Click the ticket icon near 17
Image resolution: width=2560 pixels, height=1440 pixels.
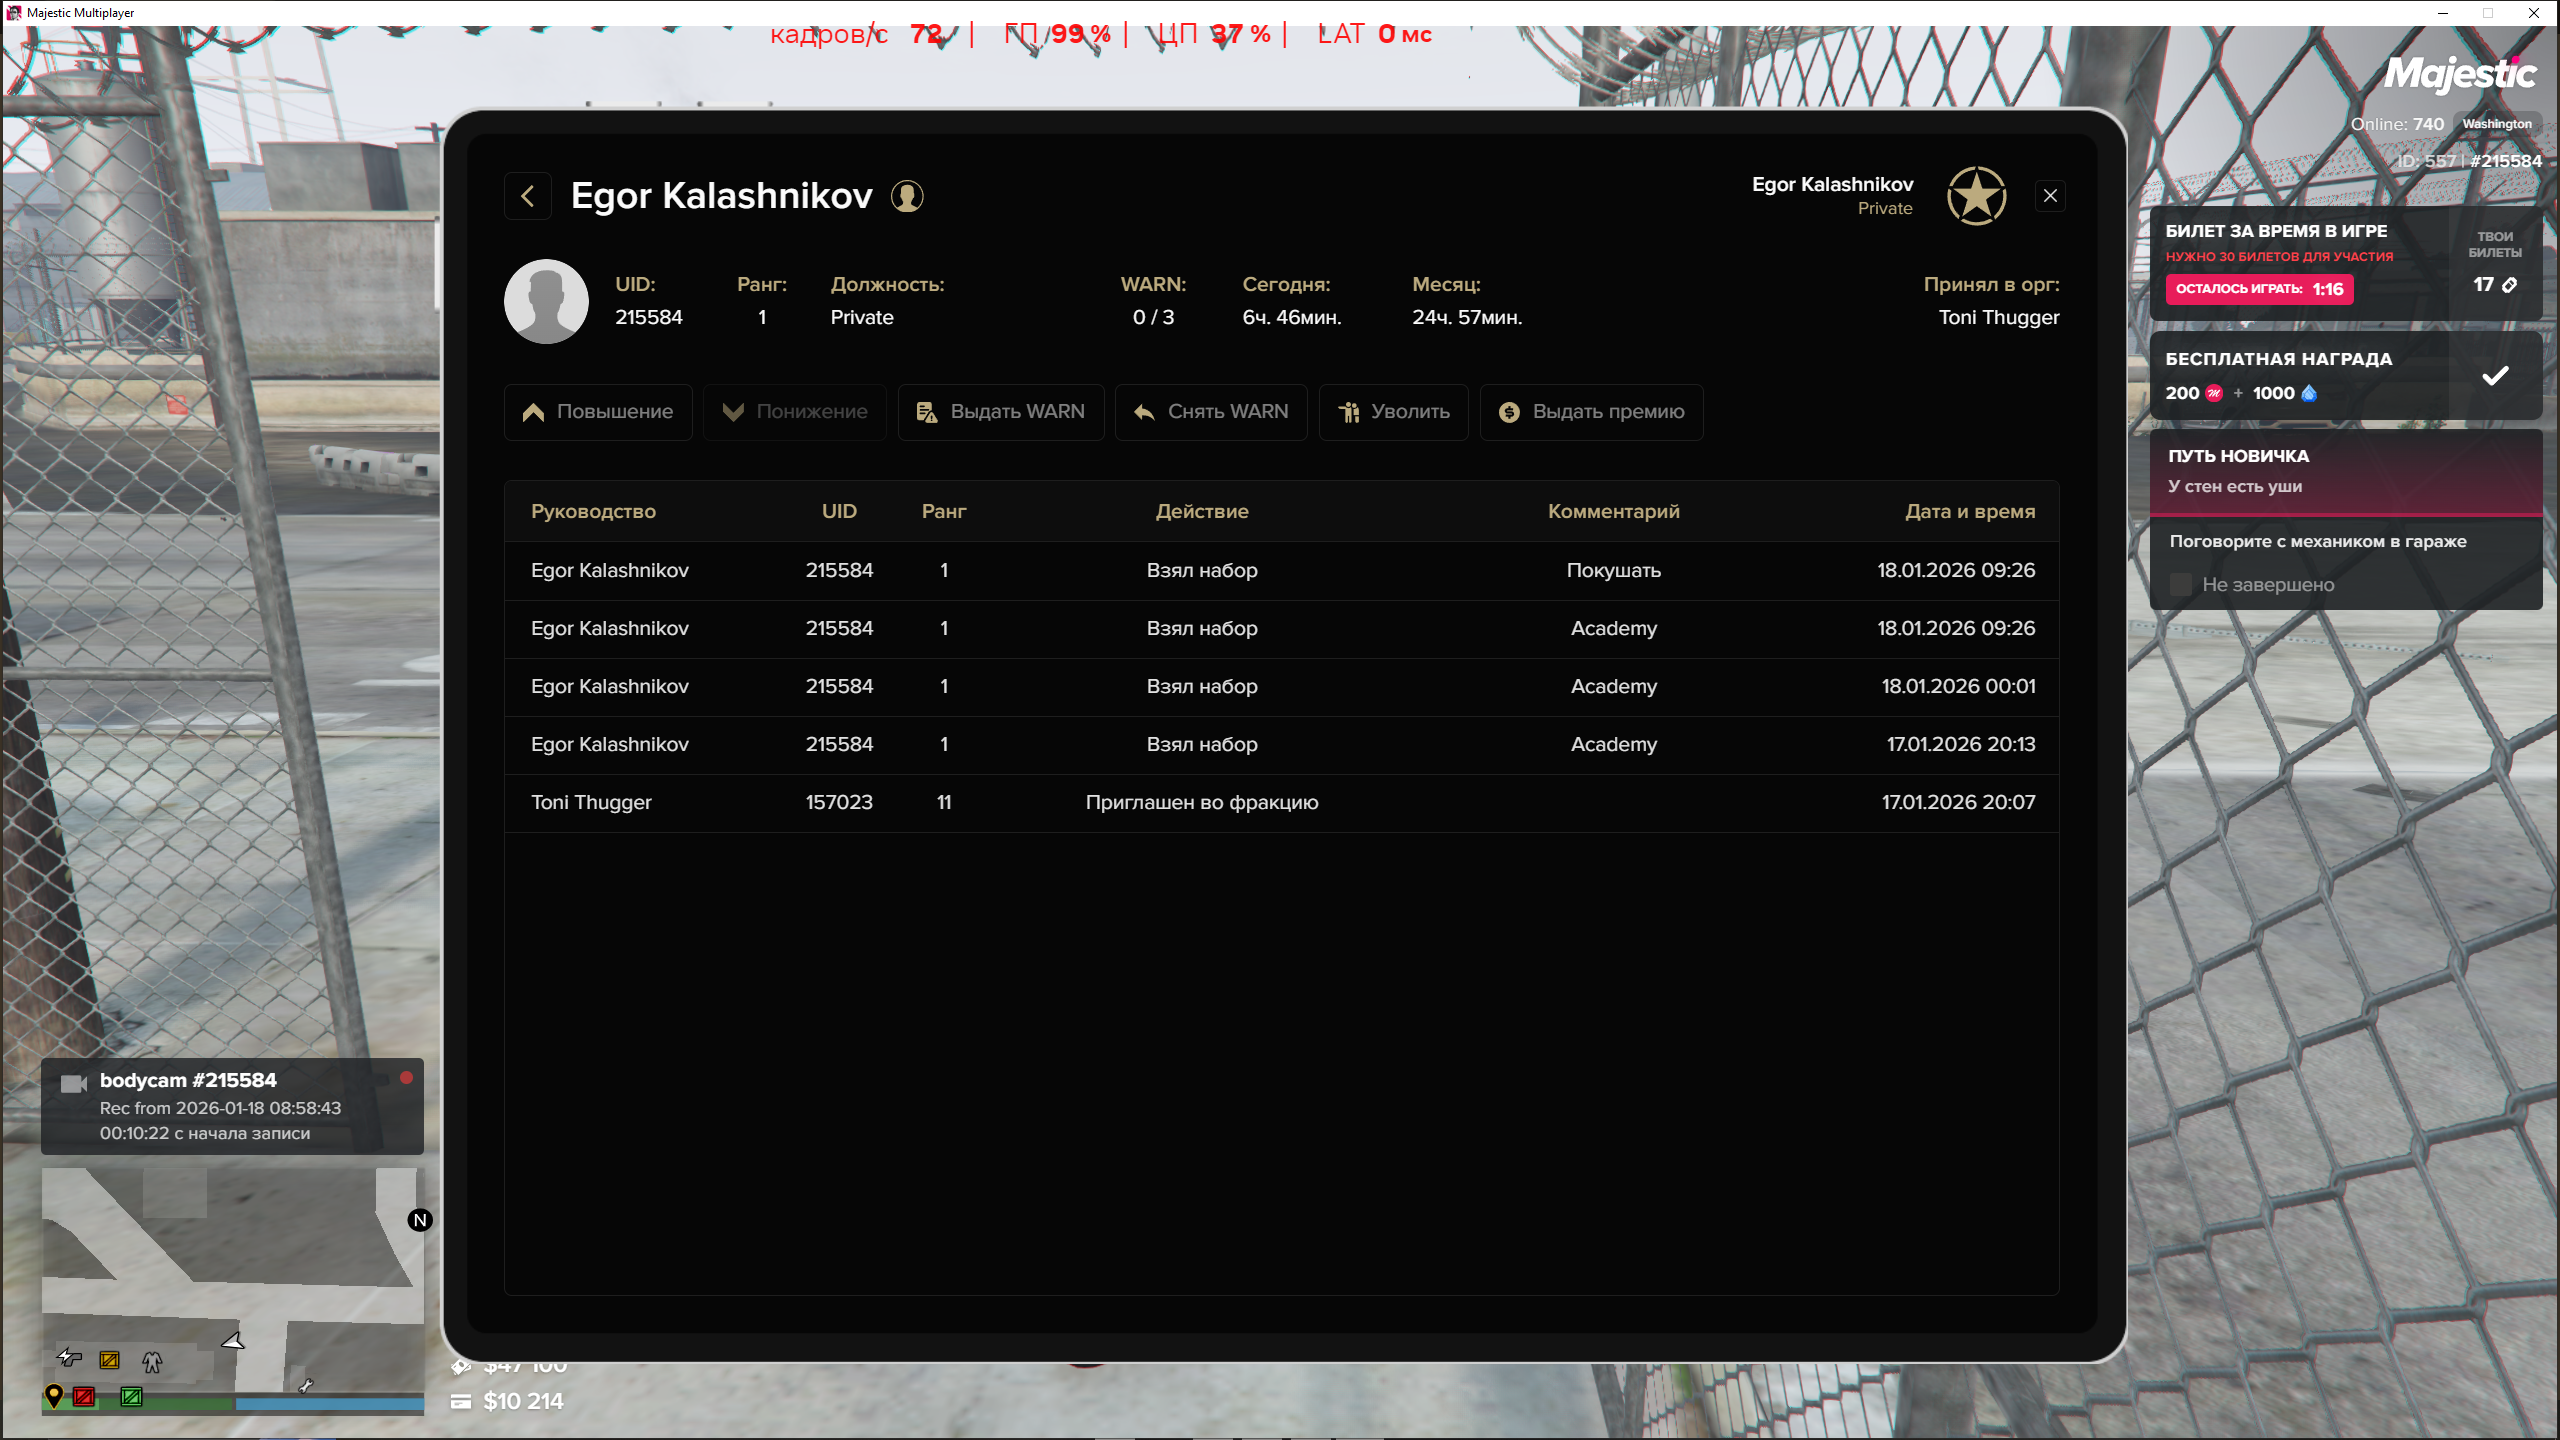(x=2509, y=285)
